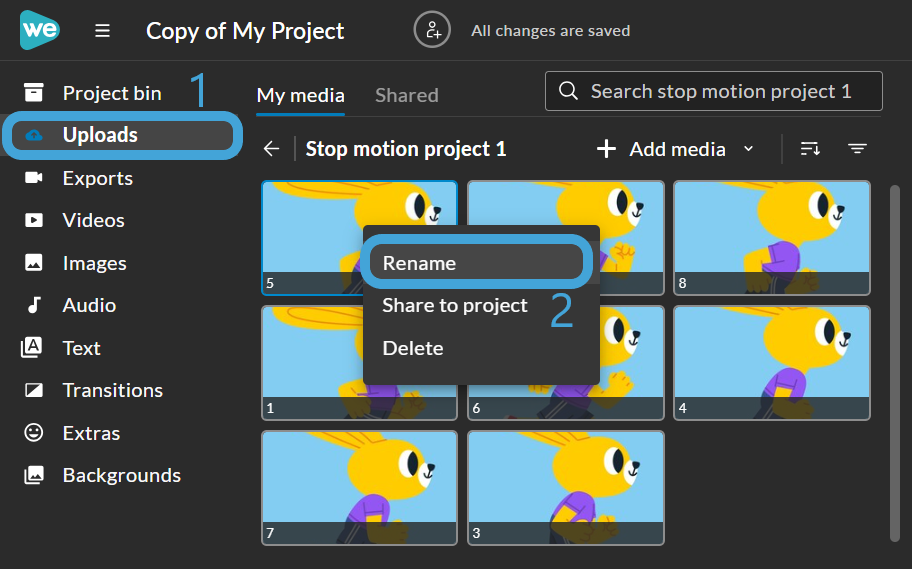Screen dimensions: 912x569
Task: Switch to the Shared tab
Action: click(407, 95)
